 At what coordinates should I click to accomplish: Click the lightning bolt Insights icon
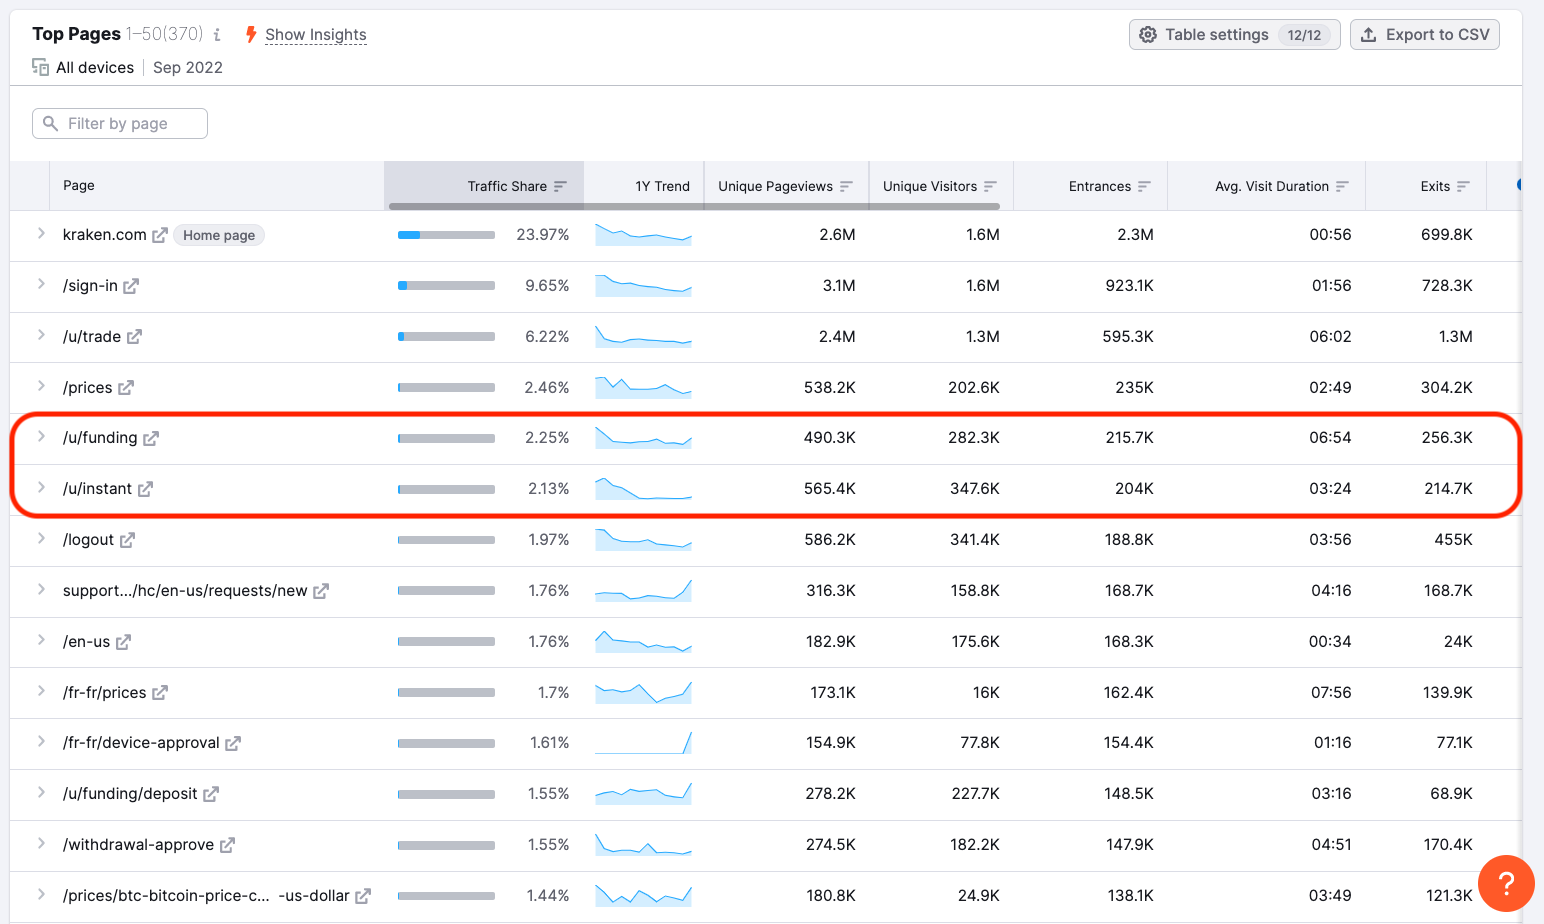[251, 35]
